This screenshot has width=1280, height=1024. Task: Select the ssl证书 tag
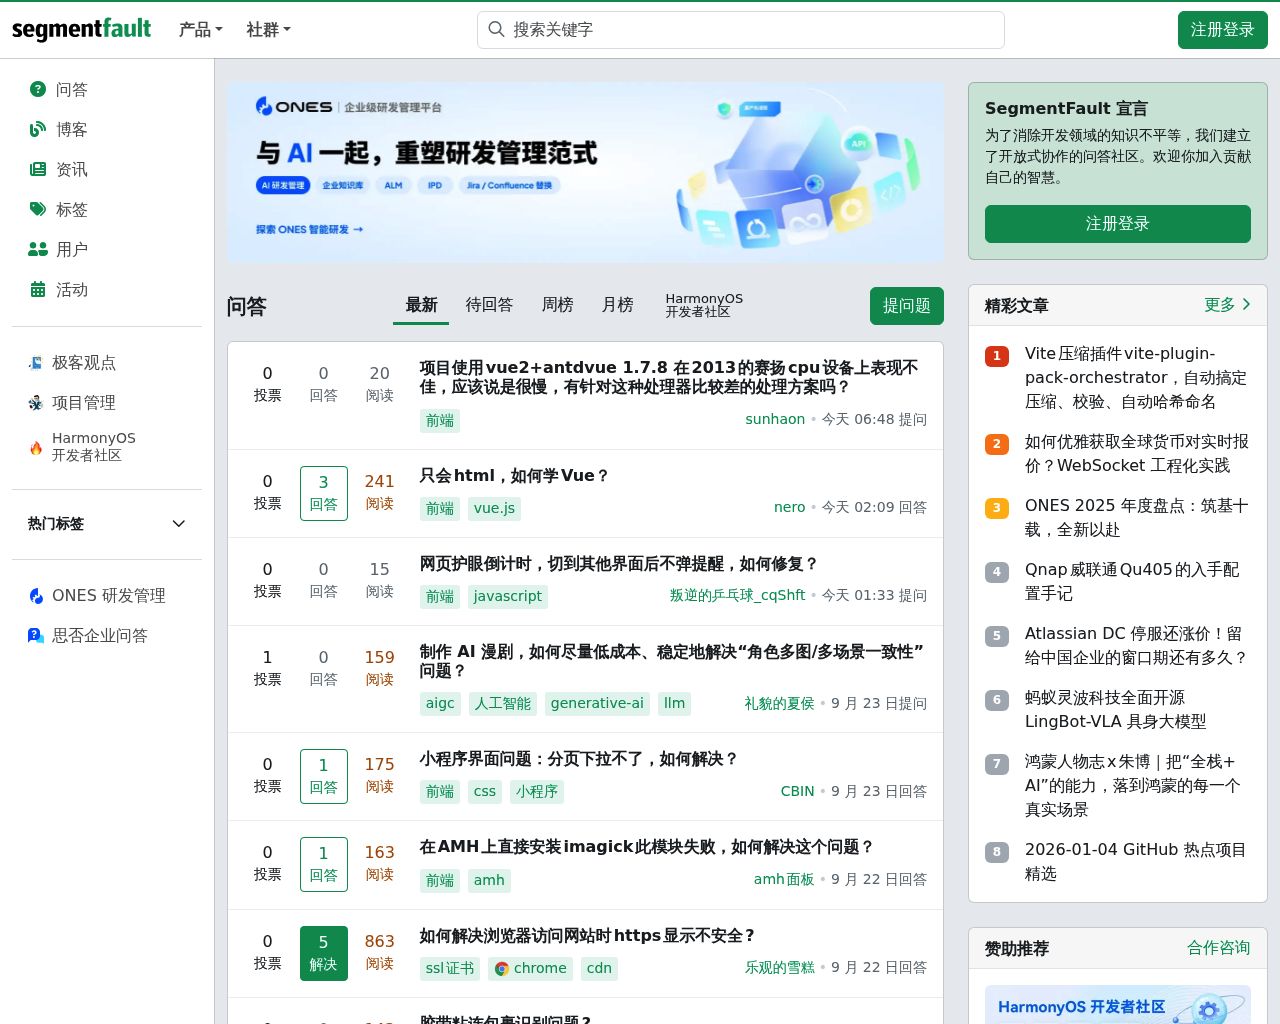tap(450, 969)
